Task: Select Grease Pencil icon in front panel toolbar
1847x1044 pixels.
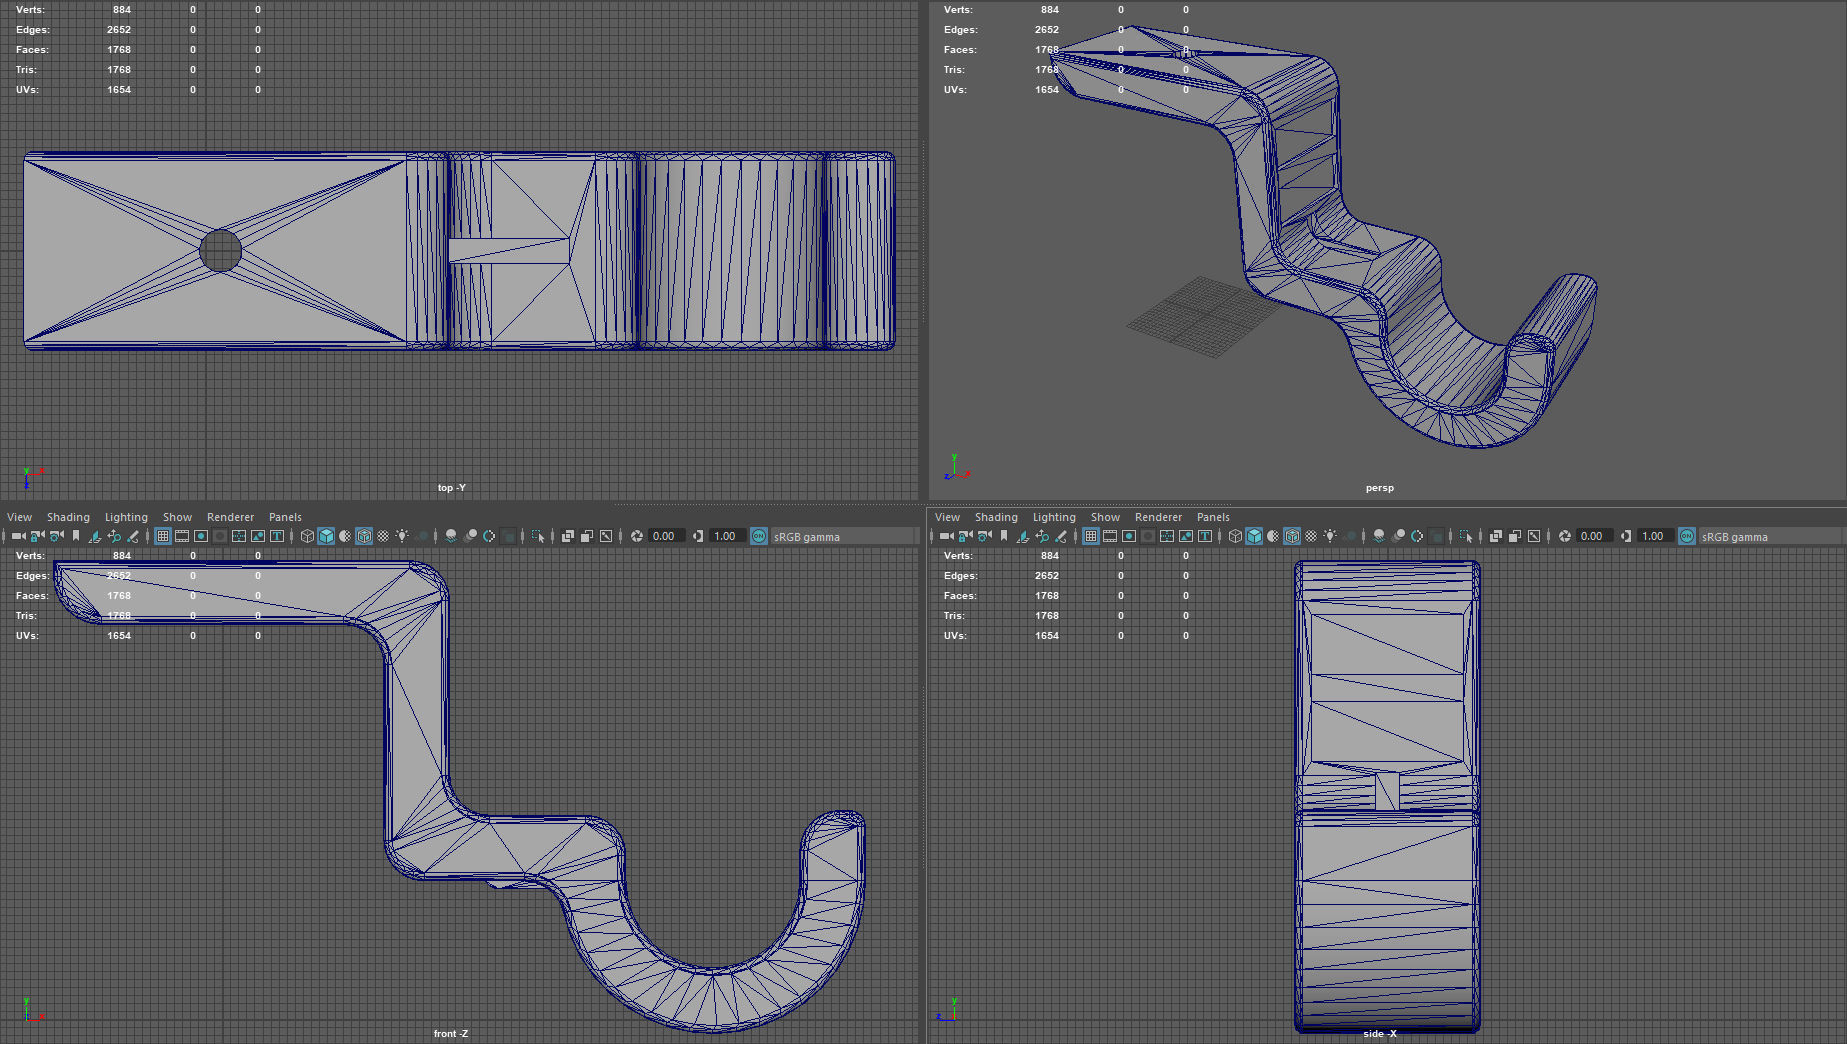Action: click(133, 536)
